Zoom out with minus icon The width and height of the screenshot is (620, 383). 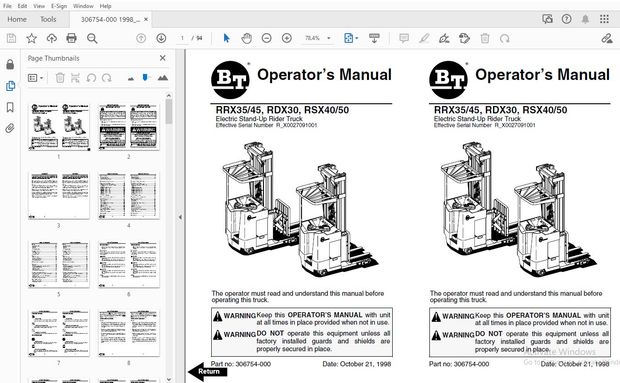tap(267, 38)
